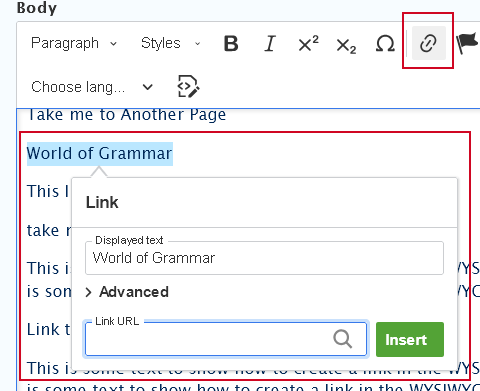Open the Paragraph format dropdown
Image resolution: width=480 pixels, height=391 pixels.
[x=74, y=43]
